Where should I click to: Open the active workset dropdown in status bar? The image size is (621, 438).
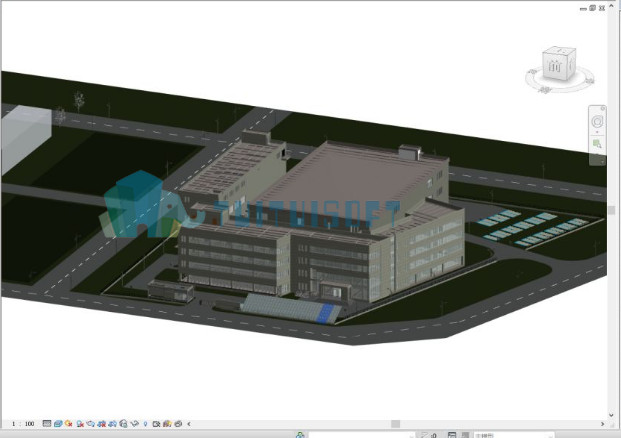(x=362, y=435)
